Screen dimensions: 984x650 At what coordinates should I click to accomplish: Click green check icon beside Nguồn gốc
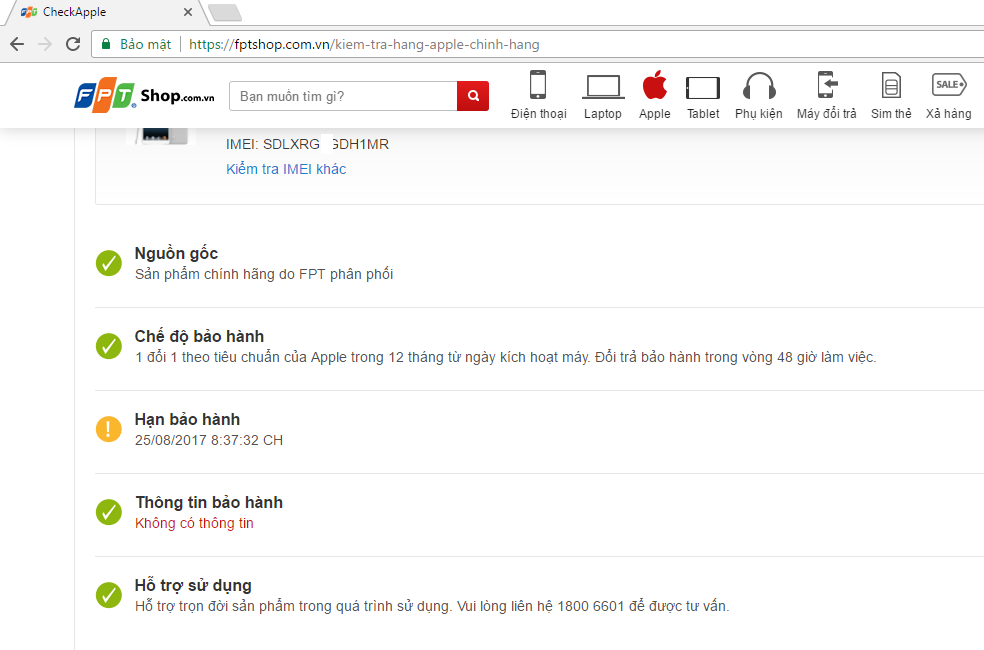click(x=109, y=263)
